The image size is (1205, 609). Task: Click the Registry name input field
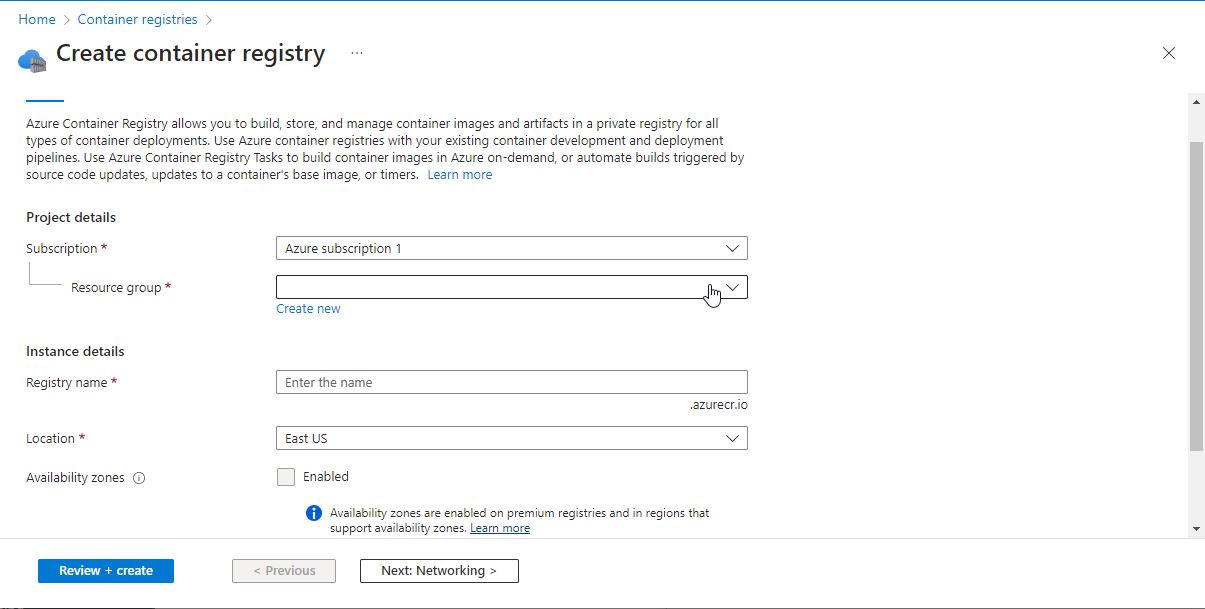point(511,382)
